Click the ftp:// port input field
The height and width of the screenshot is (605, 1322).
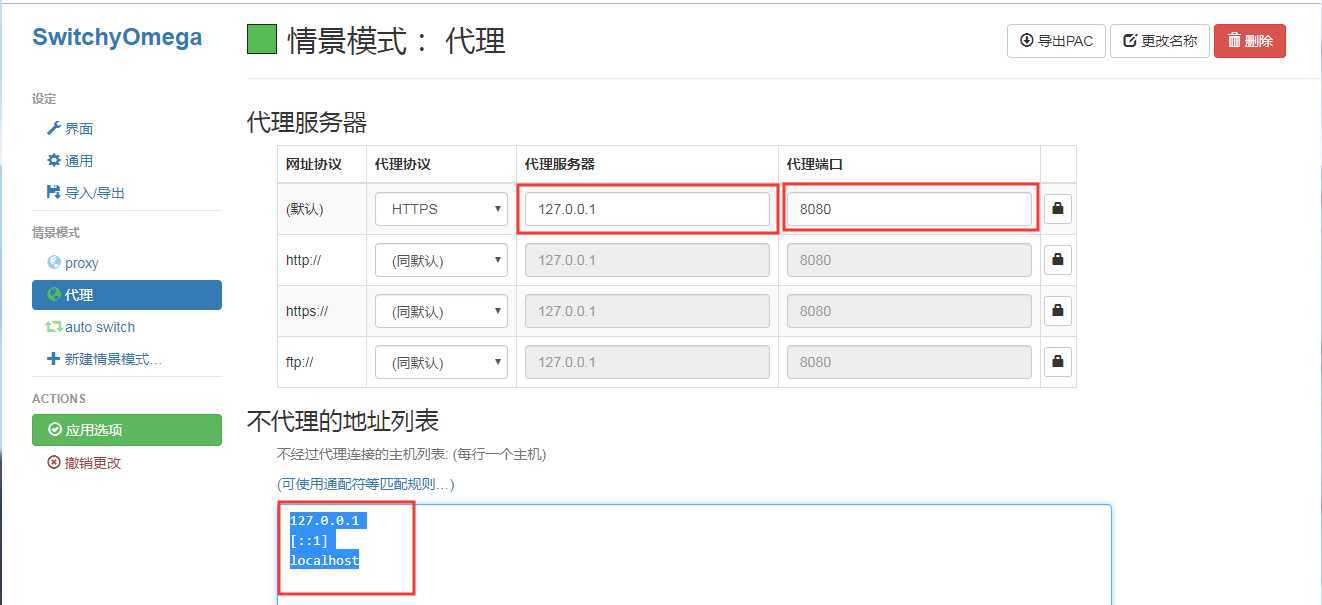tap(909, 362)
